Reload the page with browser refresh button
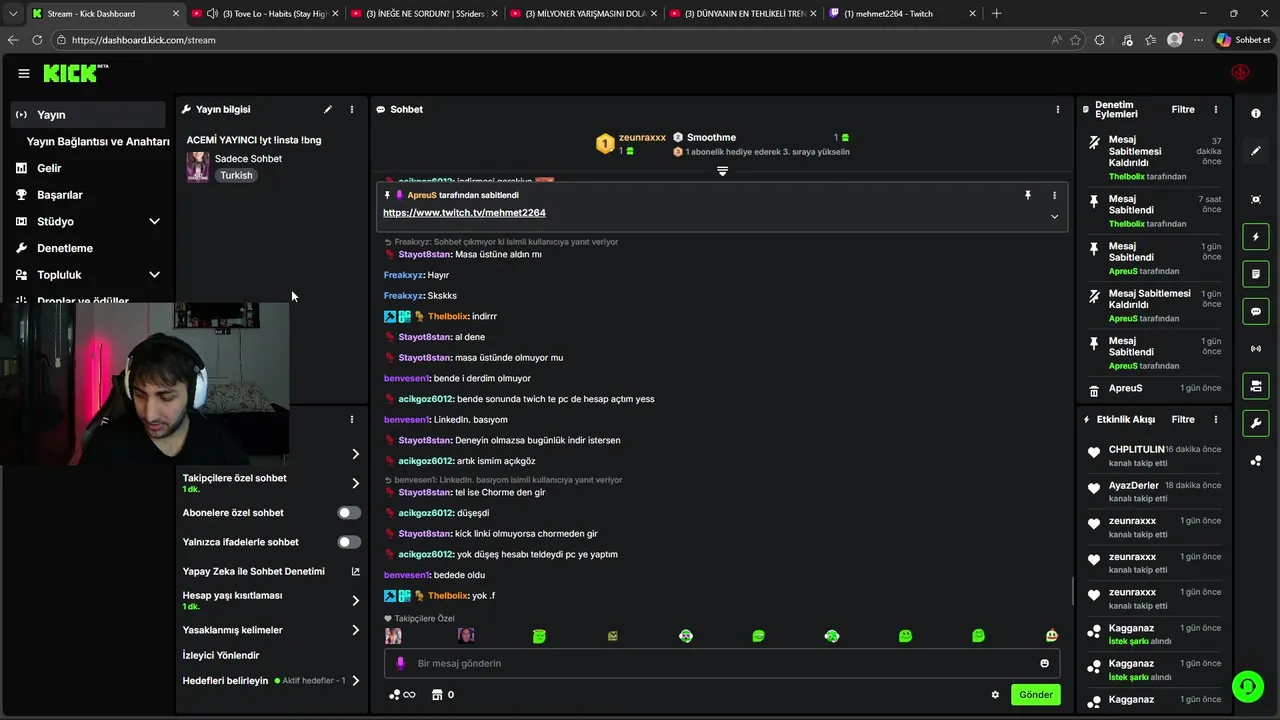Screen dimensions: 1280x720 click(37, 40)
